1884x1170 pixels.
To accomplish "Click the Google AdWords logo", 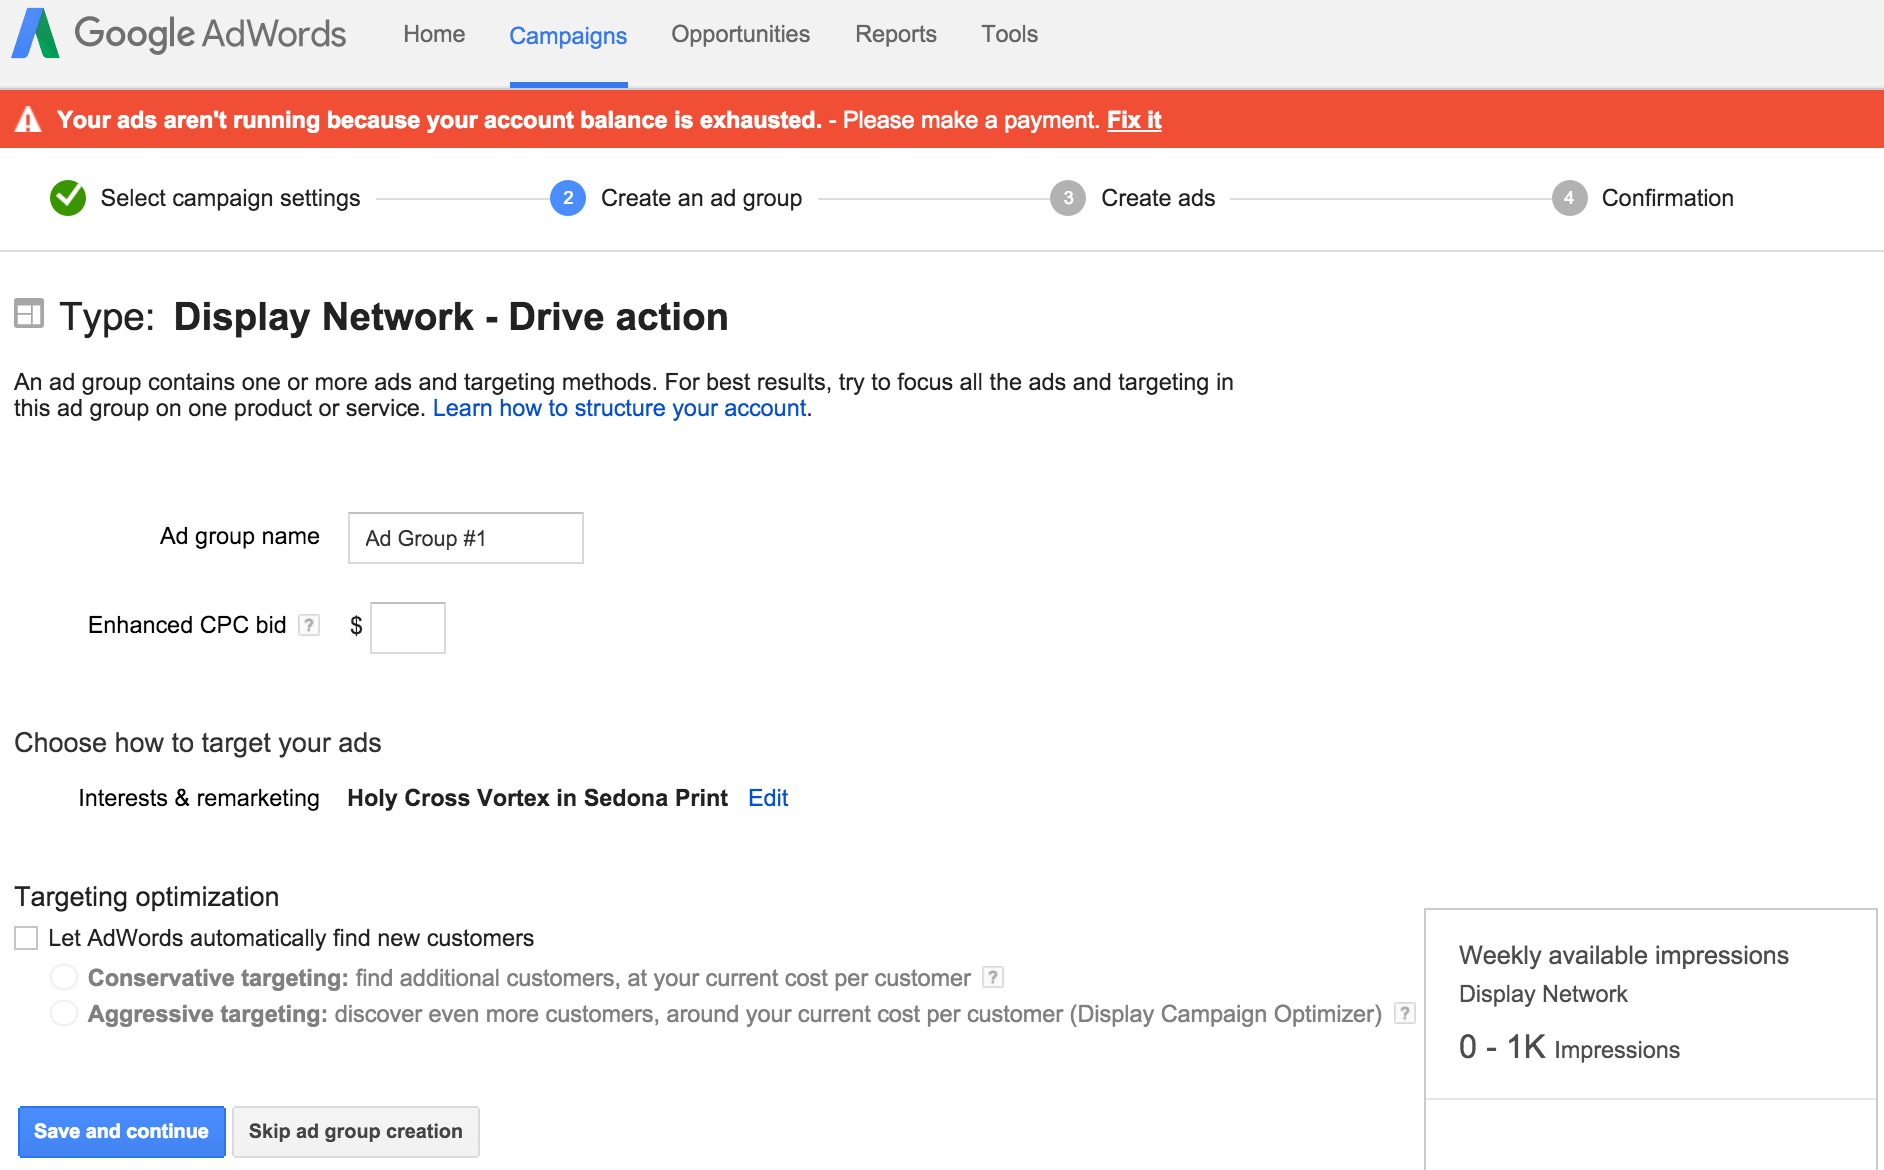I will [178, 32].
